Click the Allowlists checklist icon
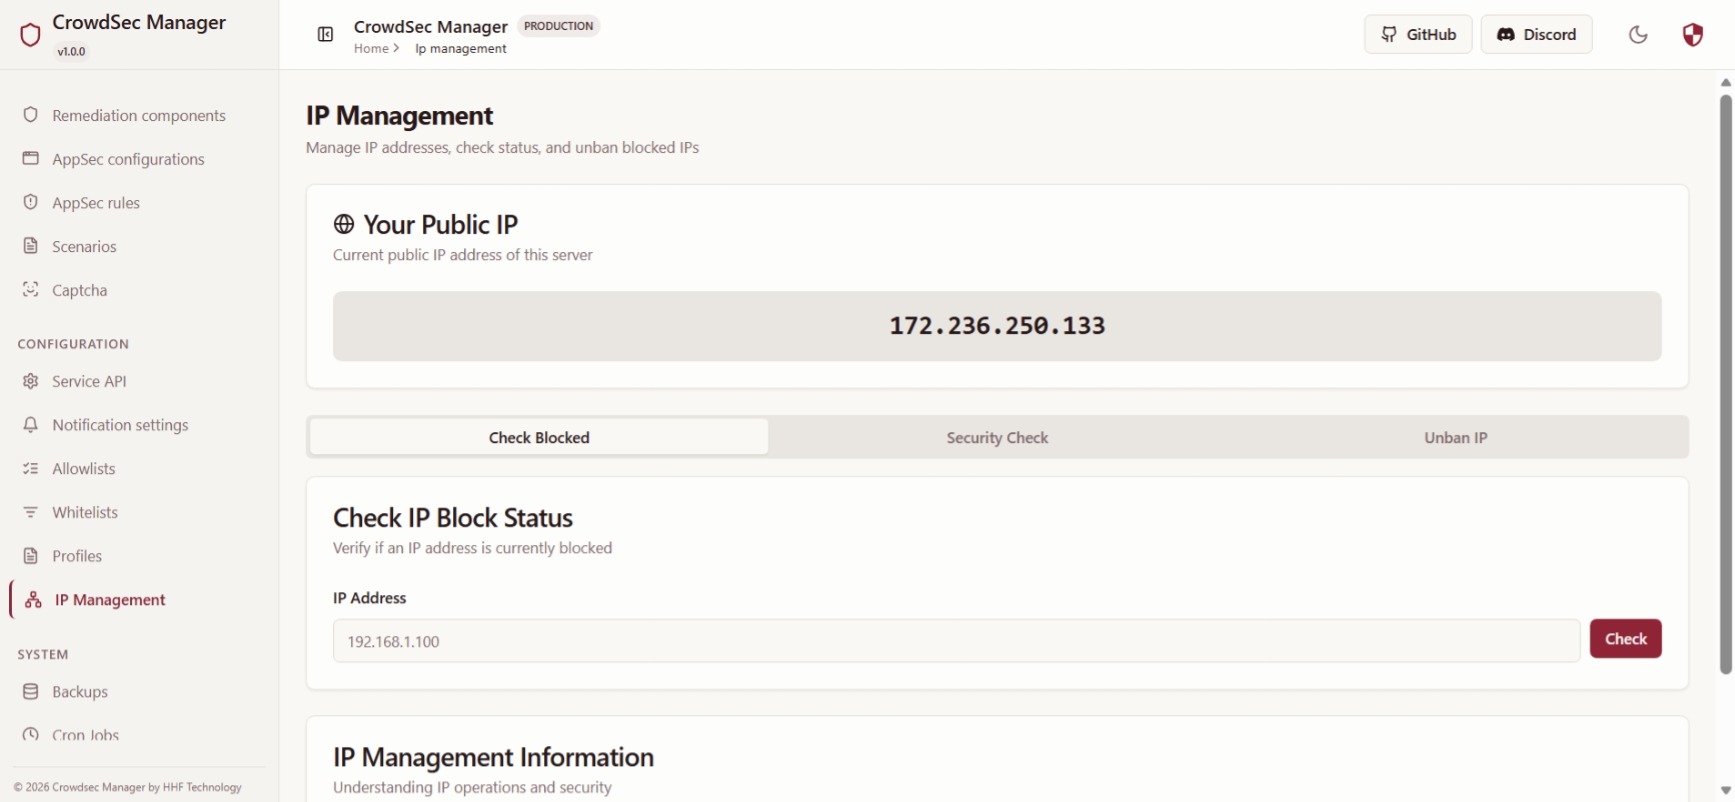This screenshot has width=1735, height=802. click(31, 468)
